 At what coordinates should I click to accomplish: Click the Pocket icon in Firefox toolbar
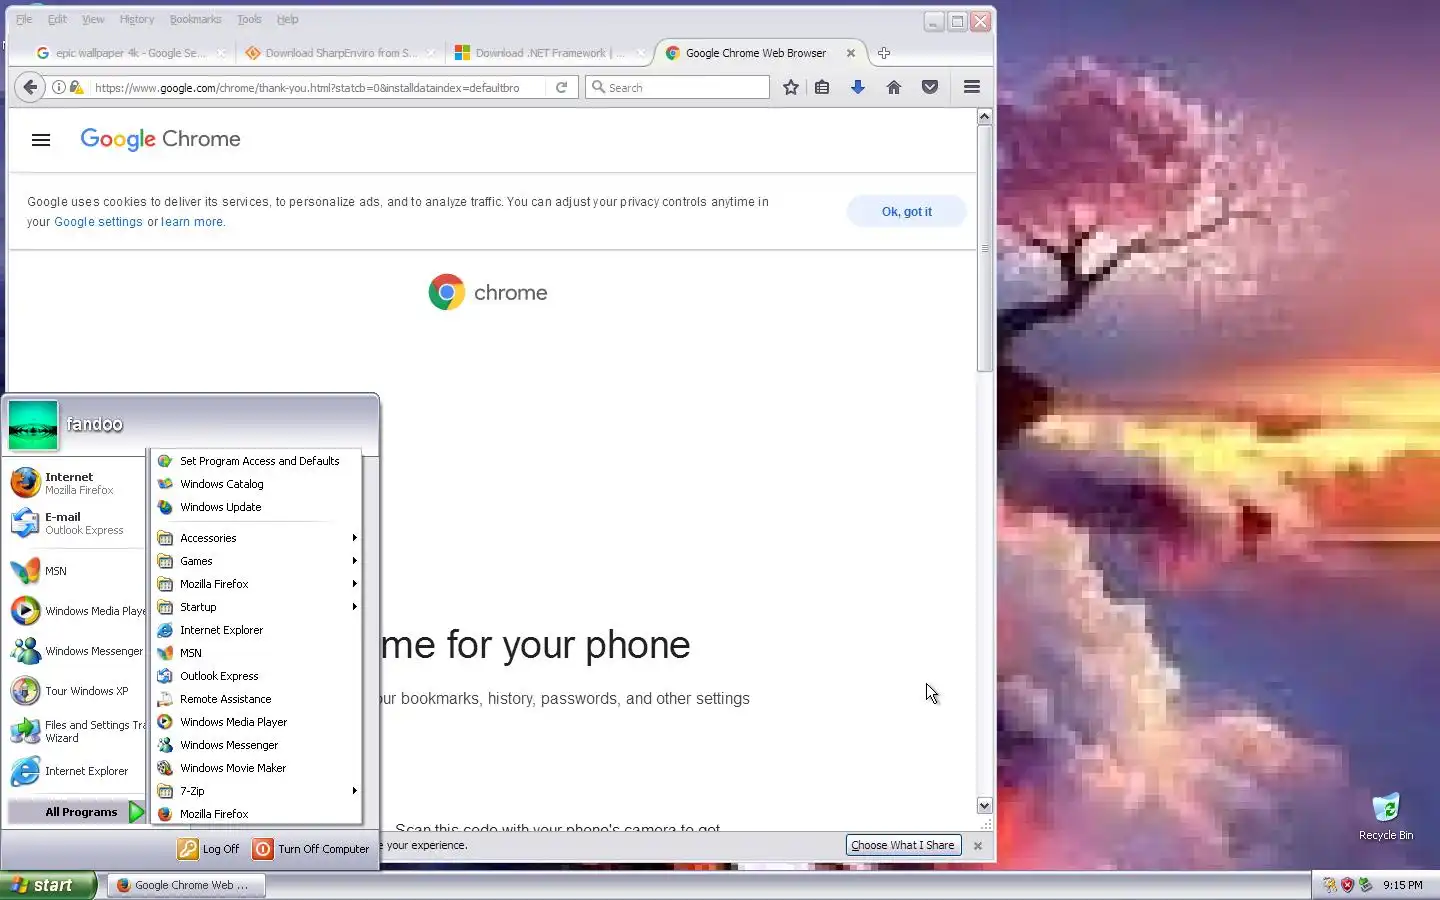tap(930, 87)
